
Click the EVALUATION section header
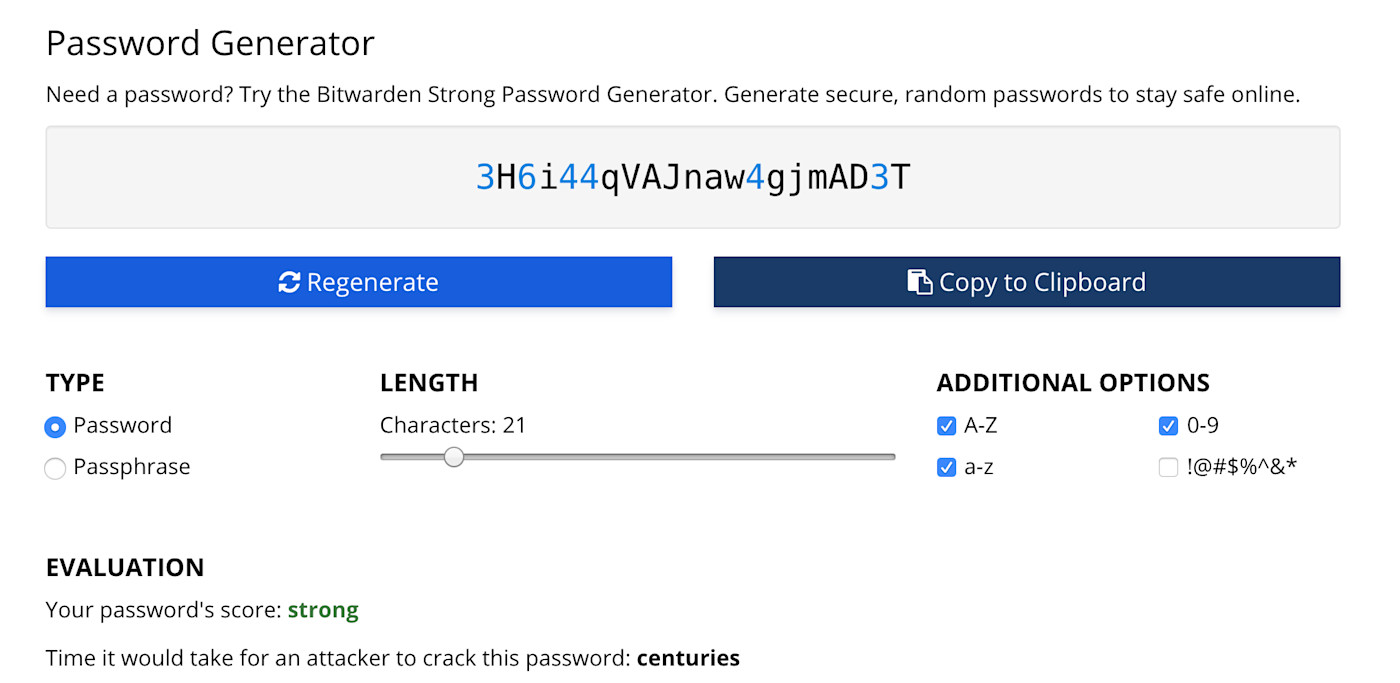(125, 567)
